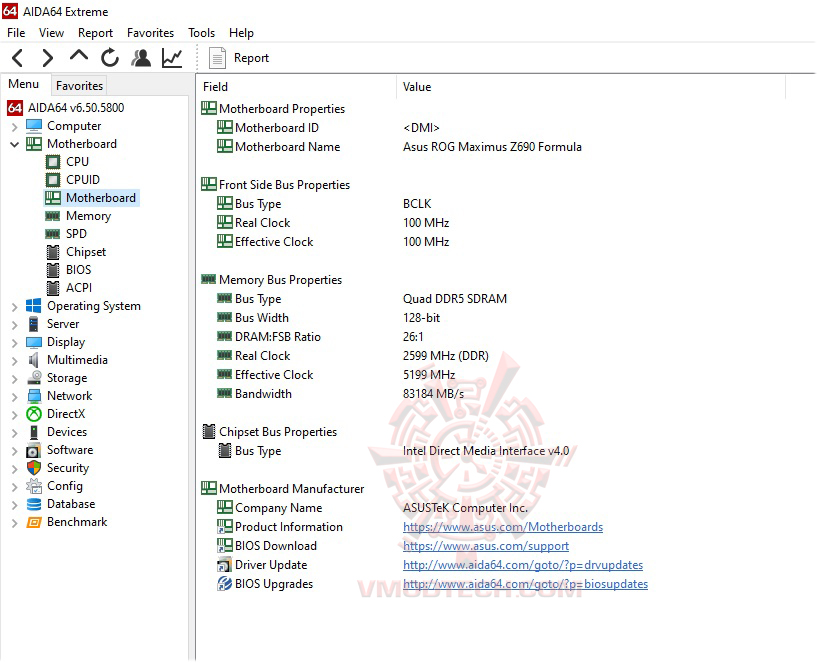The height and width of the screenshot is (663, 818).
Task: Collapse the Motherboard tree node
Action: [x=15, y=144]
